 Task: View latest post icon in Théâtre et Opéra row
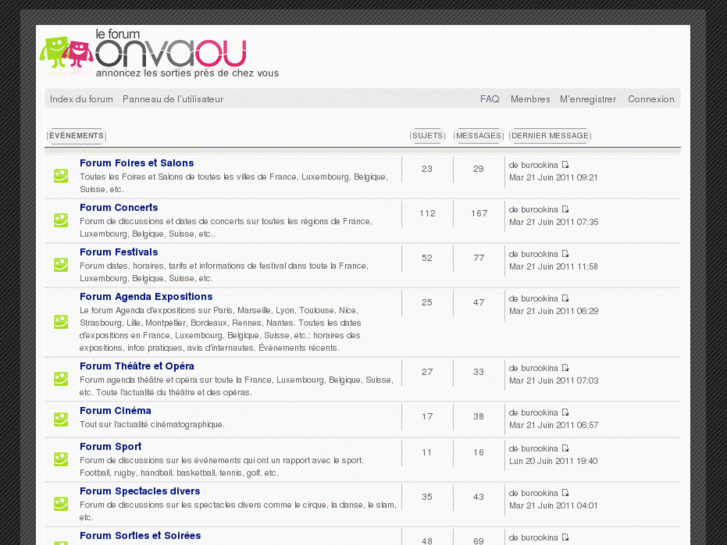coord(565,368)
